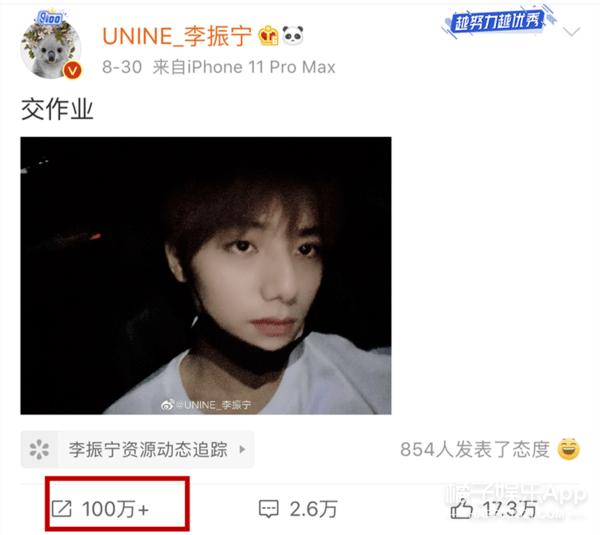Open the 李振宁资源动态追踪 topic link
The image size is (600, 535).
148,449
